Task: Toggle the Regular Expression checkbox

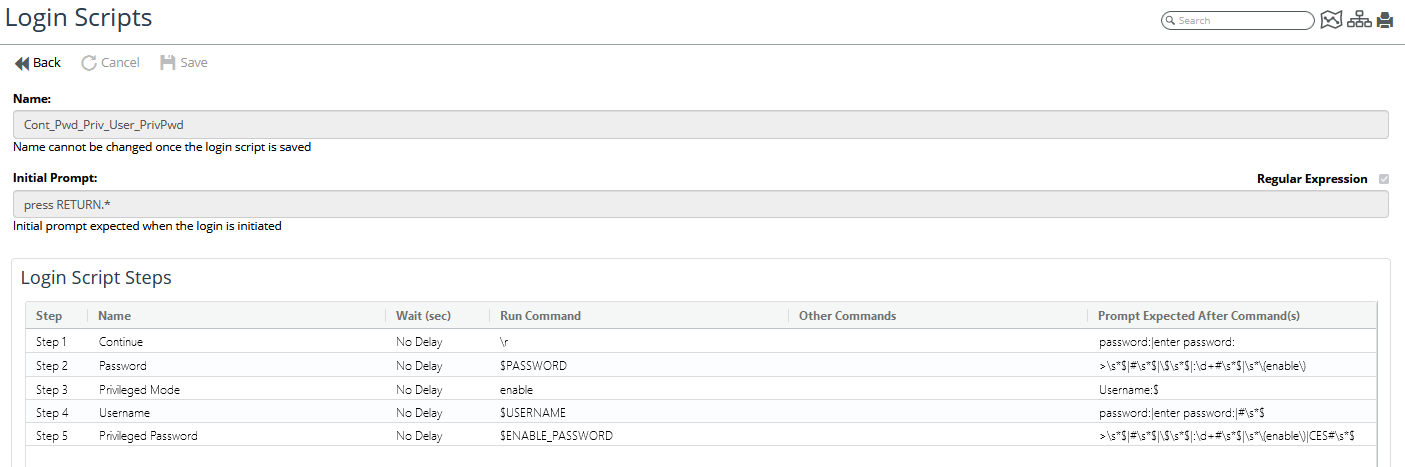Action: [1384, 179]
